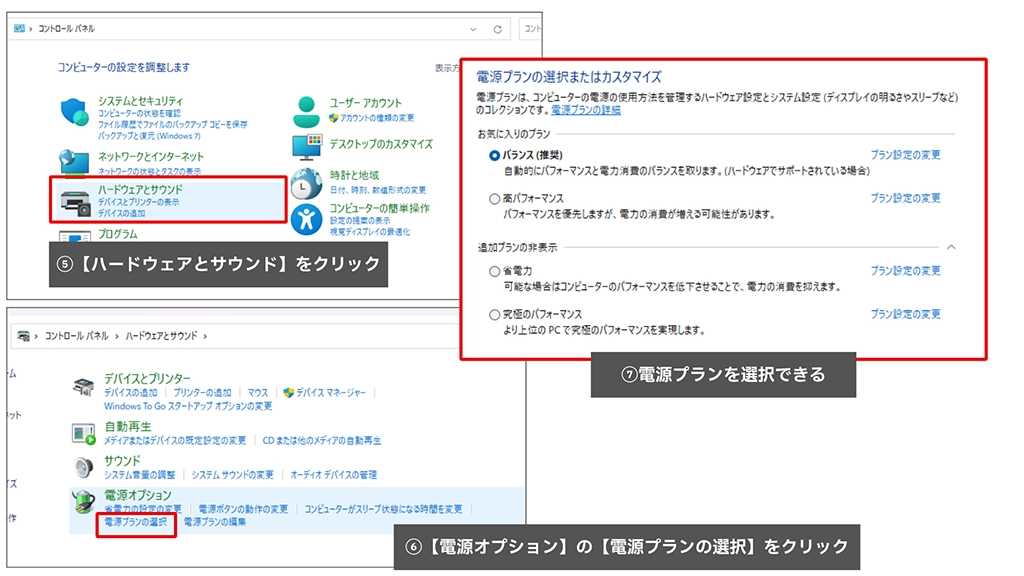Viewport: 1024px width, 576px height.
Task: Click the Power Options battery icon
Action: pyautogui.click(x=85, y=503)
